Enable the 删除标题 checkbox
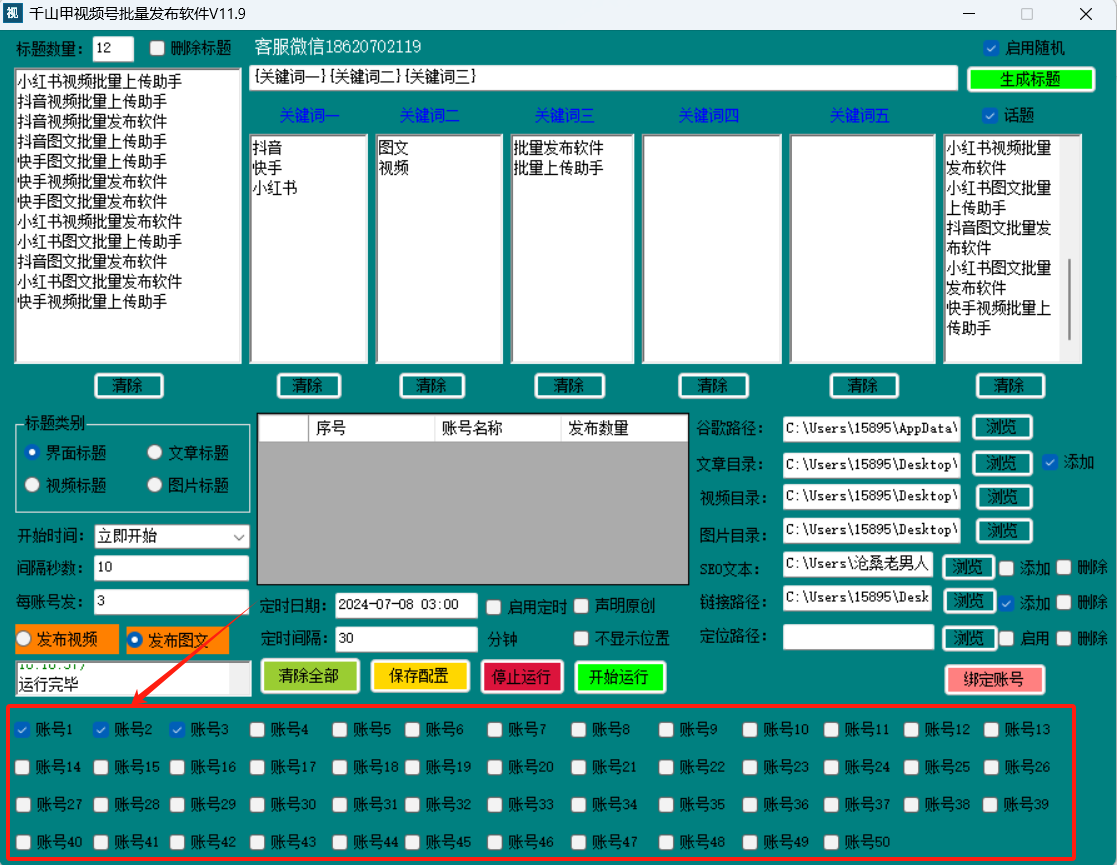 [157, 48]
